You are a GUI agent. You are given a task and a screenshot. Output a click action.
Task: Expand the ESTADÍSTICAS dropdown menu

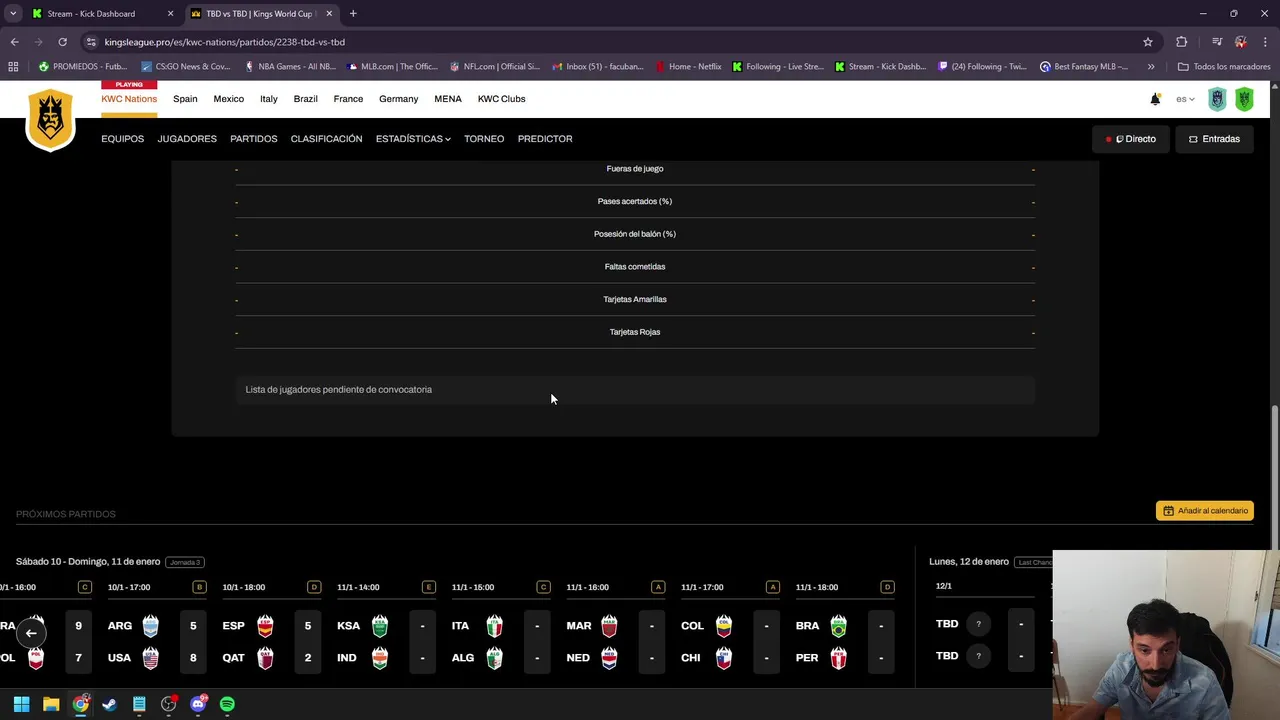413,139
